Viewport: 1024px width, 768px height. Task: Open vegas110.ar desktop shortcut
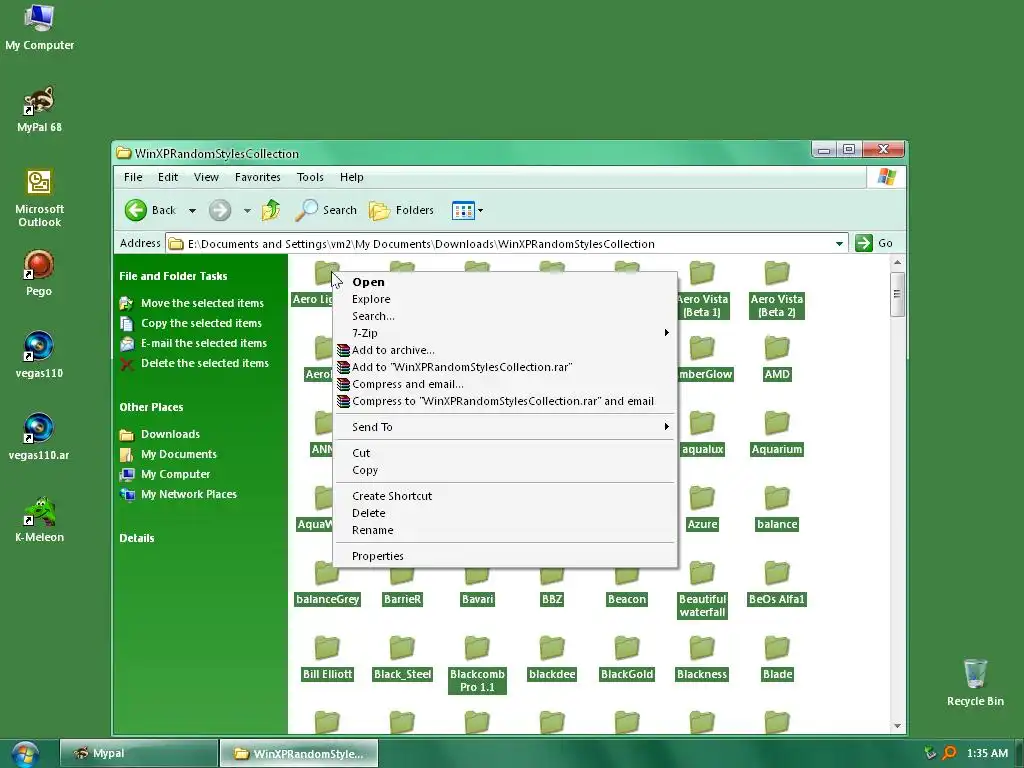point(39,438)
